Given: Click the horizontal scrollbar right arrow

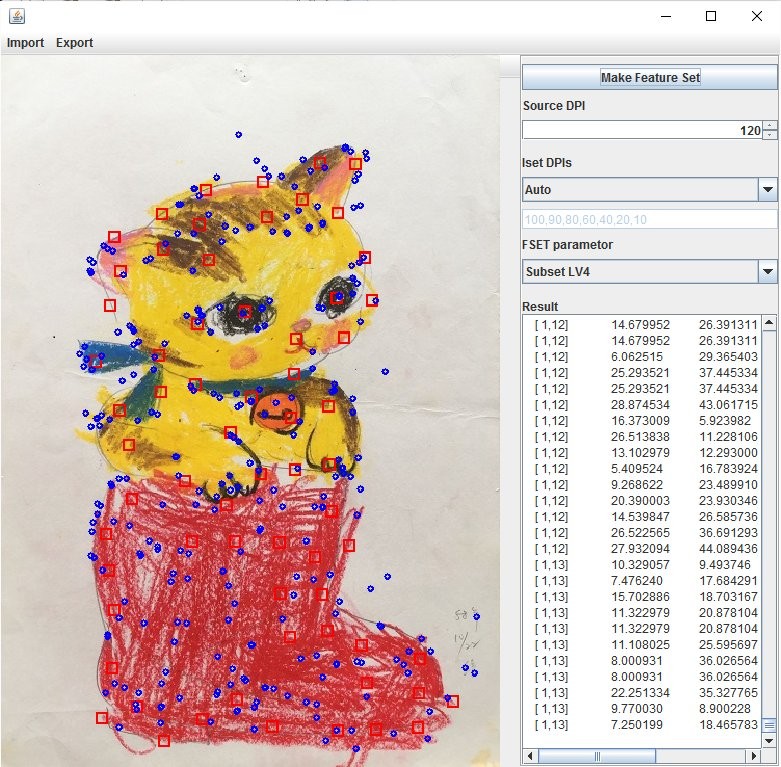Looking at the screenshot, I should click(754, 756).
